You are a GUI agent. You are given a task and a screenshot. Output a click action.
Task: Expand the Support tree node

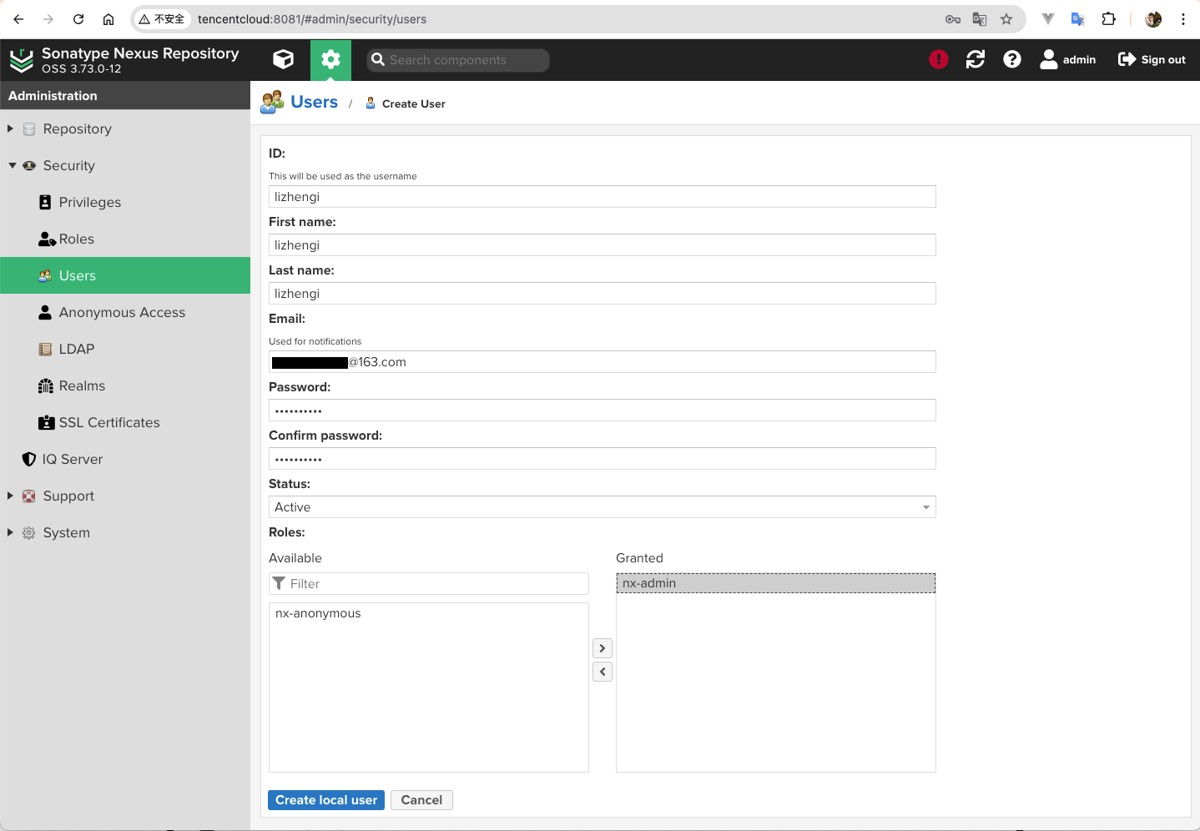click(x=11, y=496)
